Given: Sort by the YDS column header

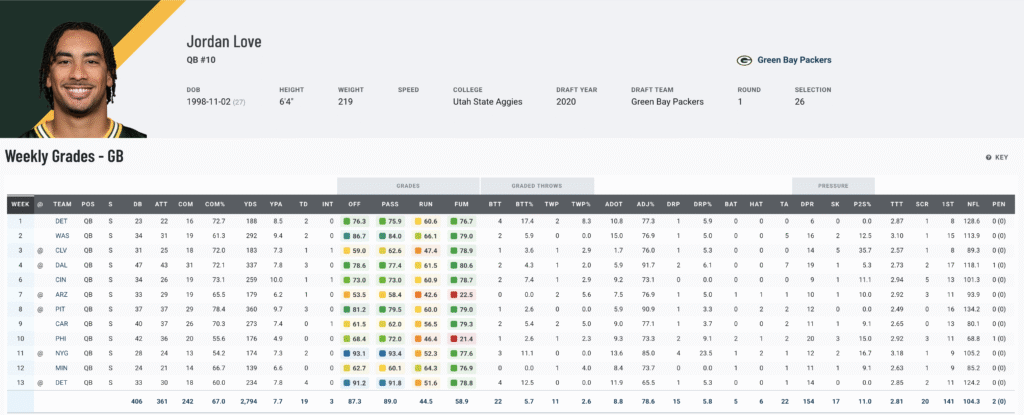Looking at the screenshot, I should 249,204.
